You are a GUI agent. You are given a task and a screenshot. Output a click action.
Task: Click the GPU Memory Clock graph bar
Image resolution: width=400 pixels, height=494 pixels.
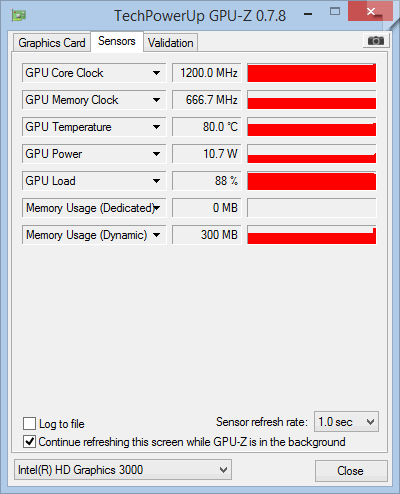click(x=312, y=100)
